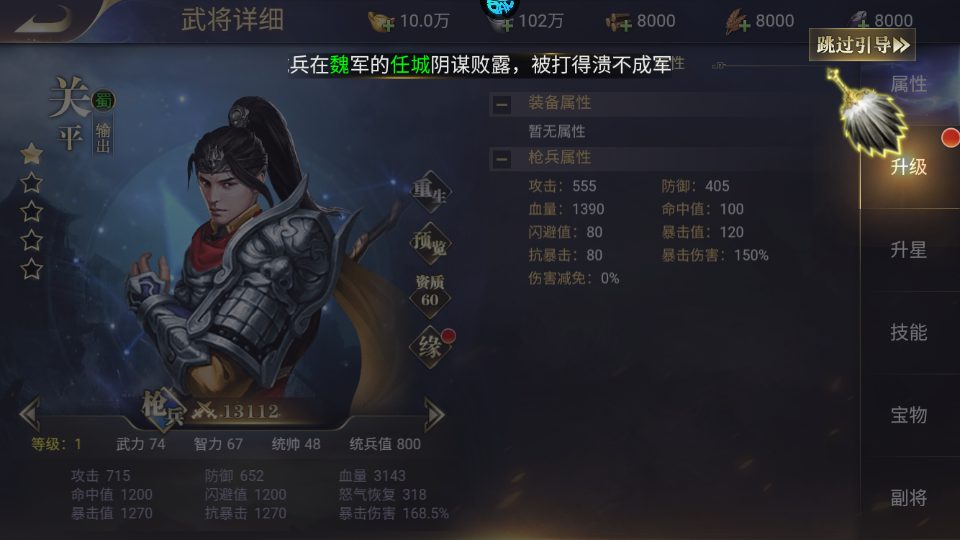Switch to the 升星 tab
This screenshot has width=960, height=540.
[x=909, y=250]
